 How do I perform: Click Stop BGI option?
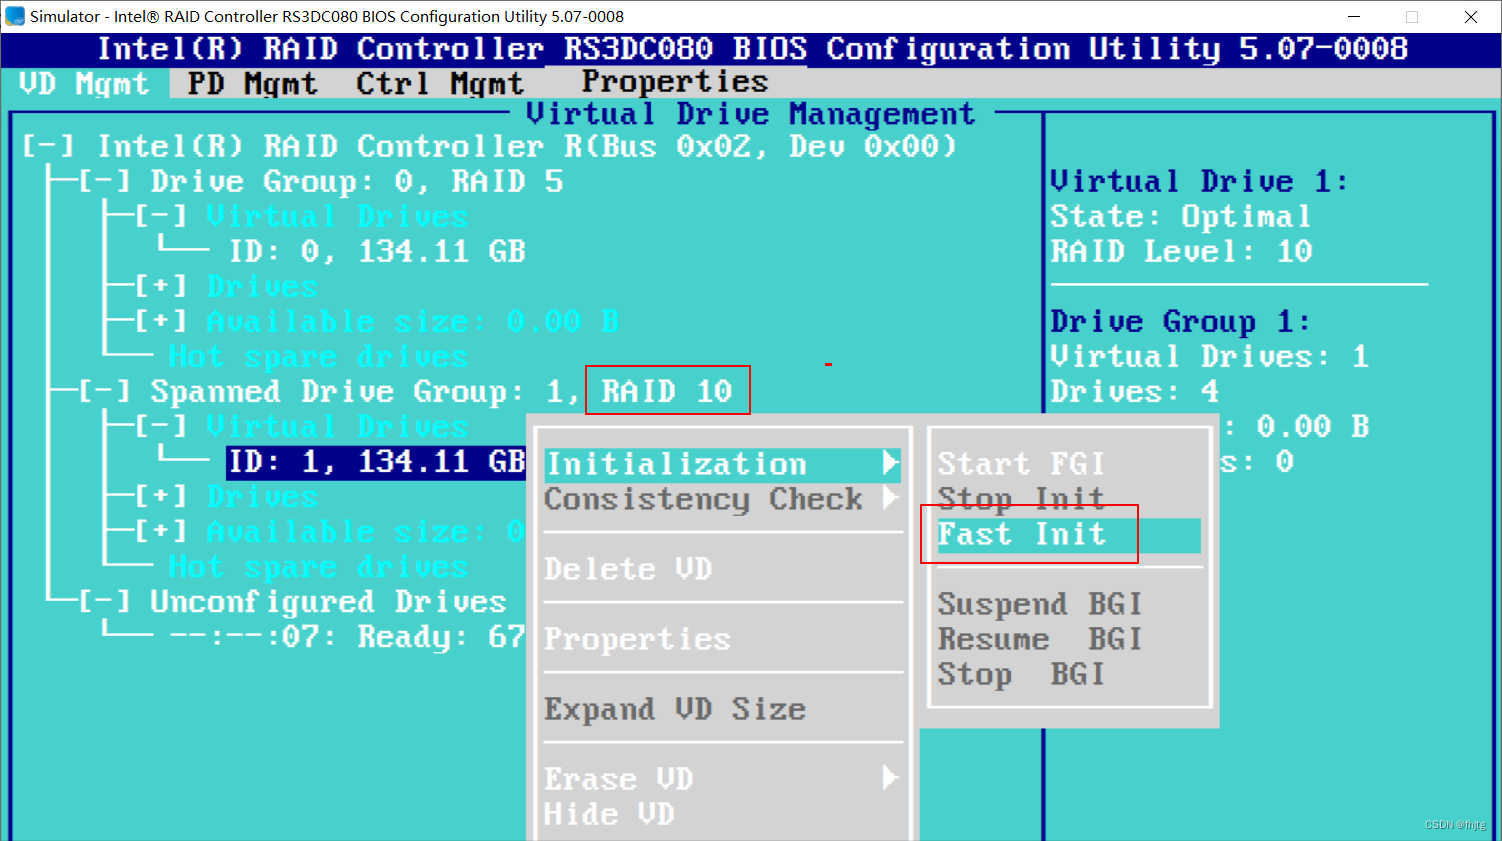(x=1021, y=674)
